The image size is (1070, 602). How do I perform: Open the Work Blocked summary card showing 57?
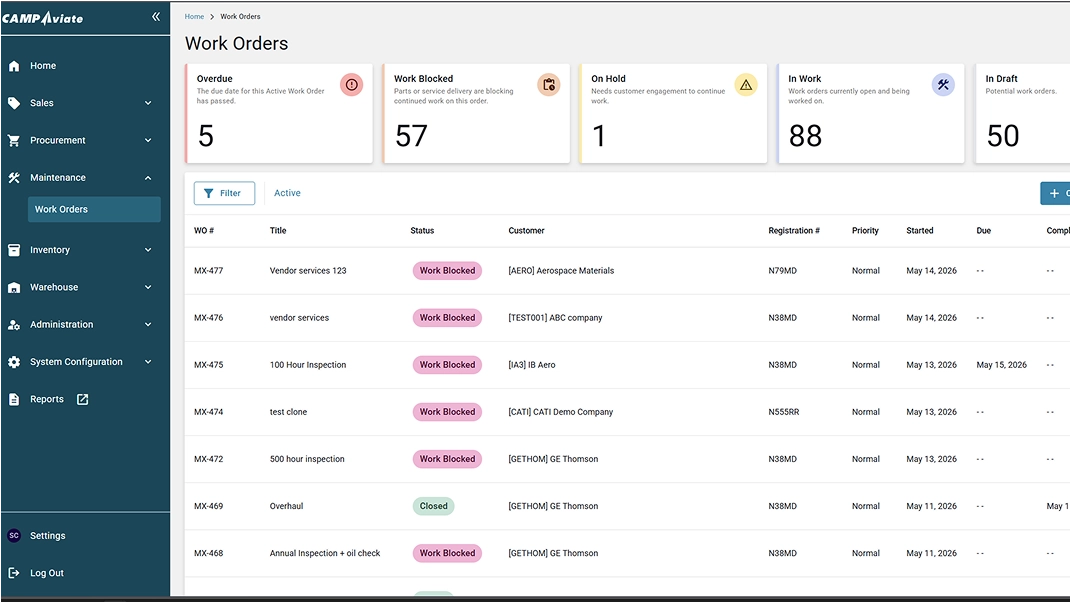(476, 113)
